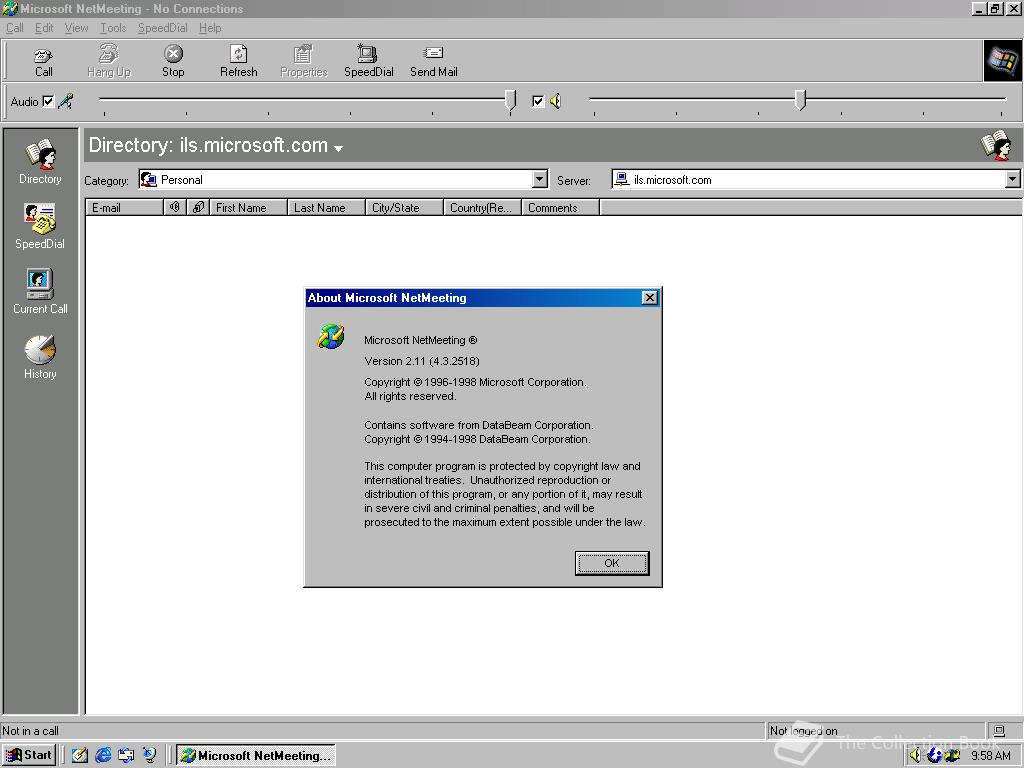Click OK in the About dialog
The height and width of the screenshot is (768, 1024).
612,563
